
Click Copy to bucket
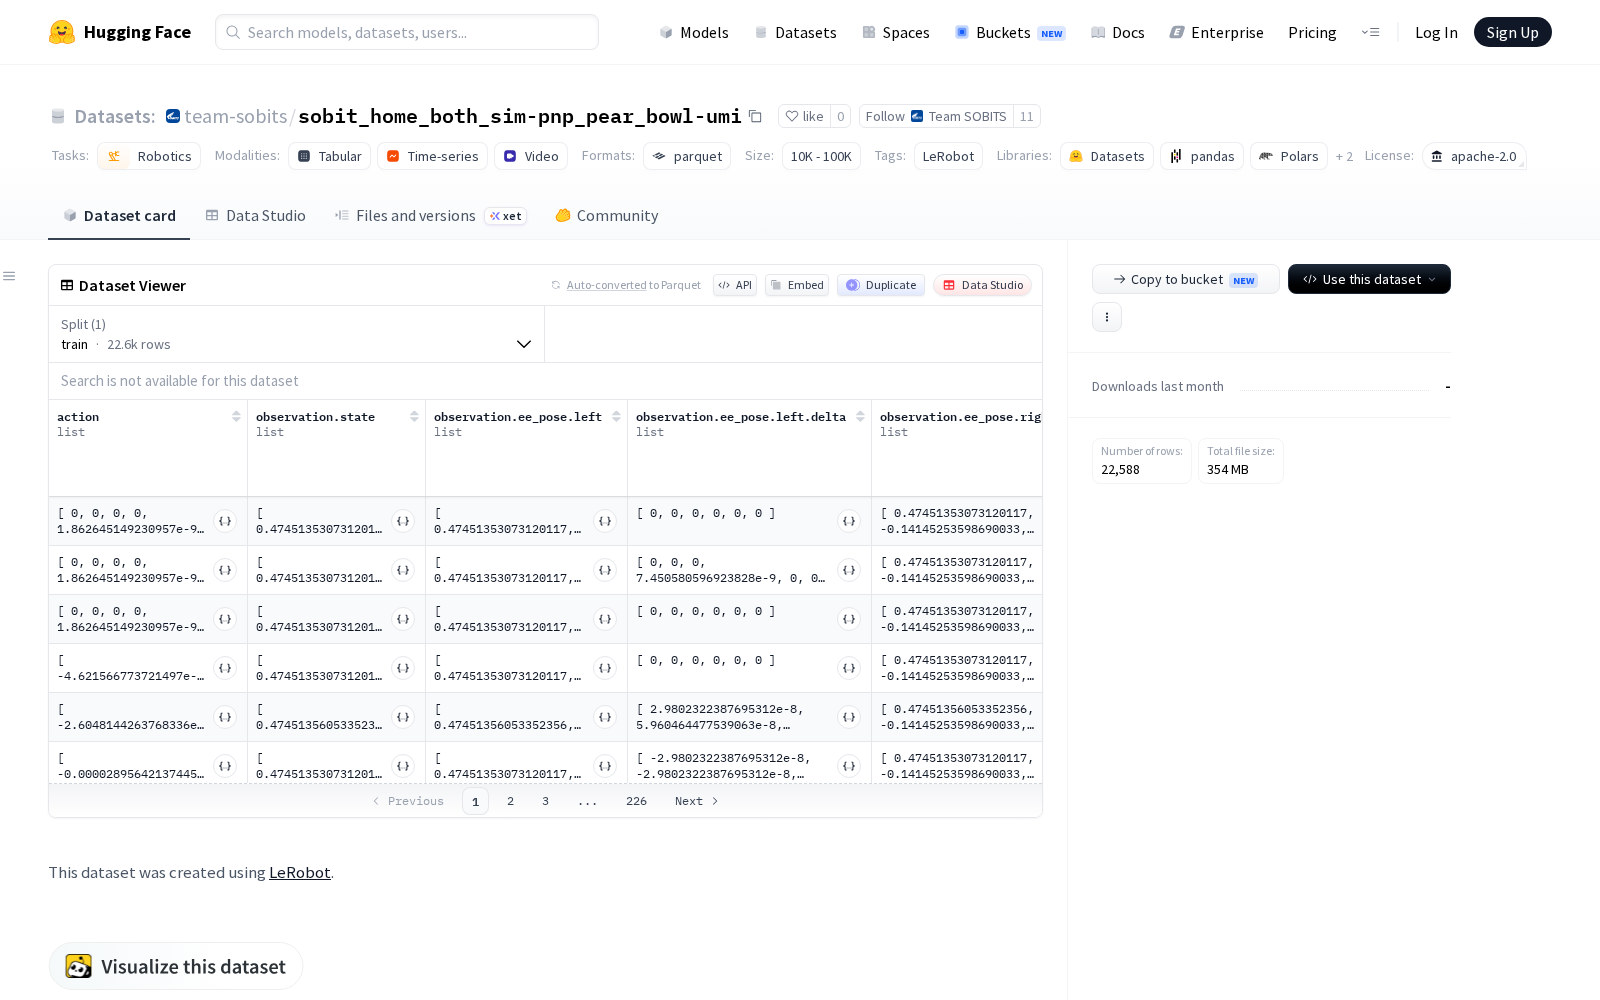tap(1186, 279)
